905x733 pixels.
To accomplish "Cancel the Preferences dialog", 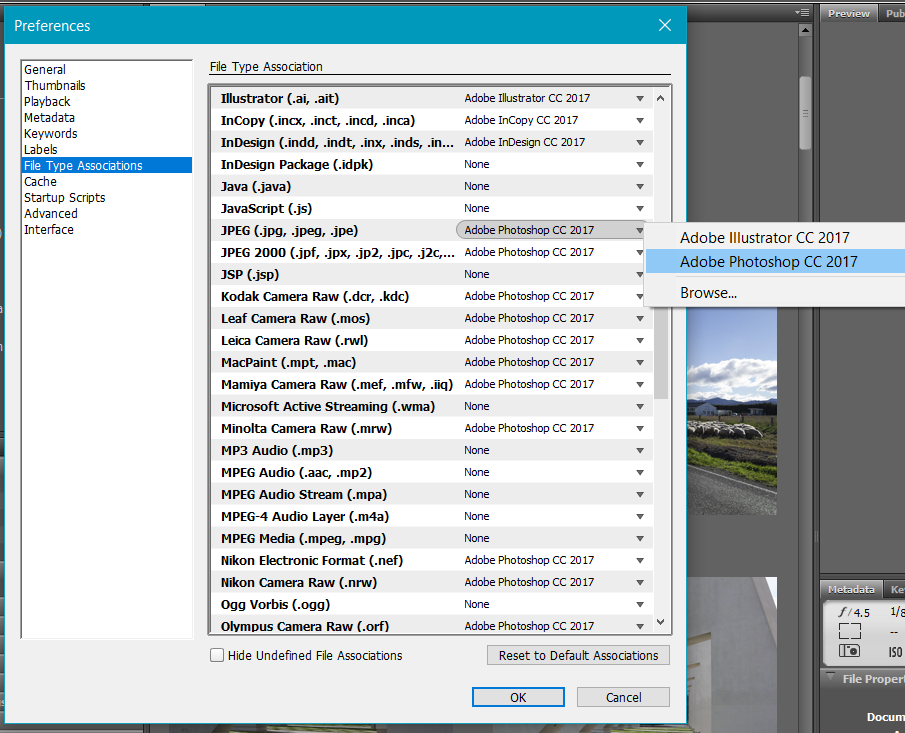I will pyautogui.click(x=623, y=697).
